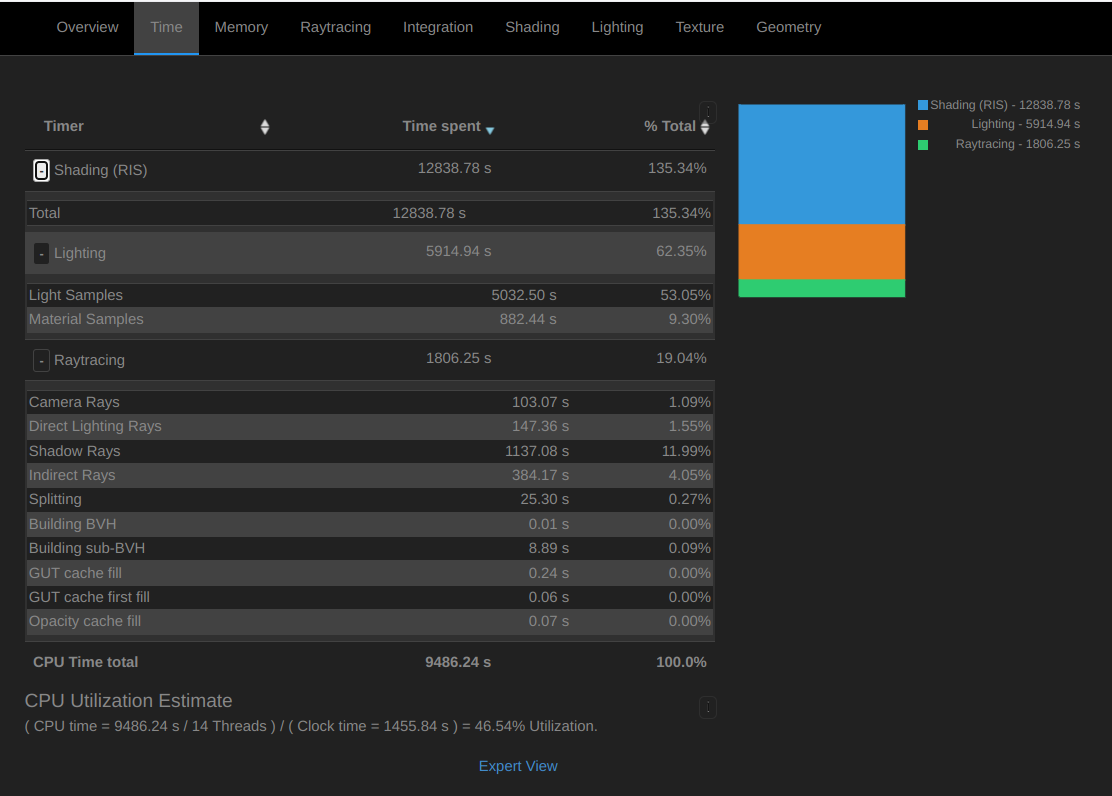
Task: Sort by the Timer column arrows
Action: [x=265, y=127]
